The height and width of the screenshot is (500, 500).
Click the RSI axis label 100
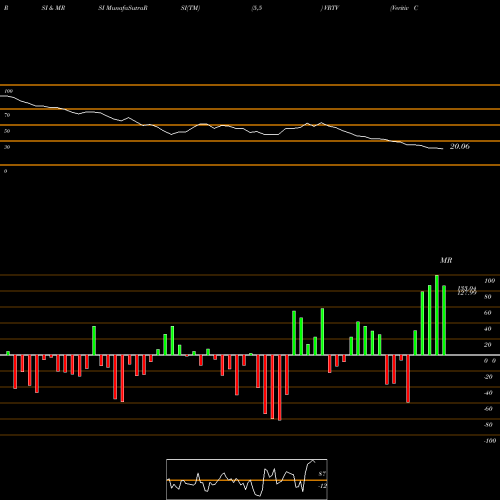(8, 91)
